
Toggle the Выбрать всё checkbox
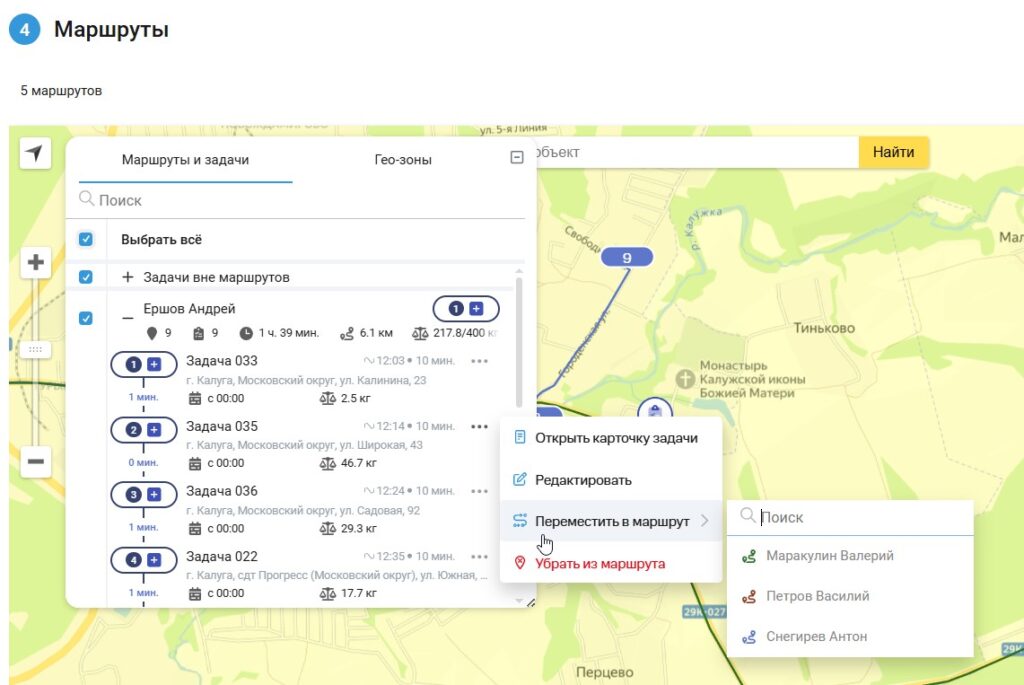86,240
